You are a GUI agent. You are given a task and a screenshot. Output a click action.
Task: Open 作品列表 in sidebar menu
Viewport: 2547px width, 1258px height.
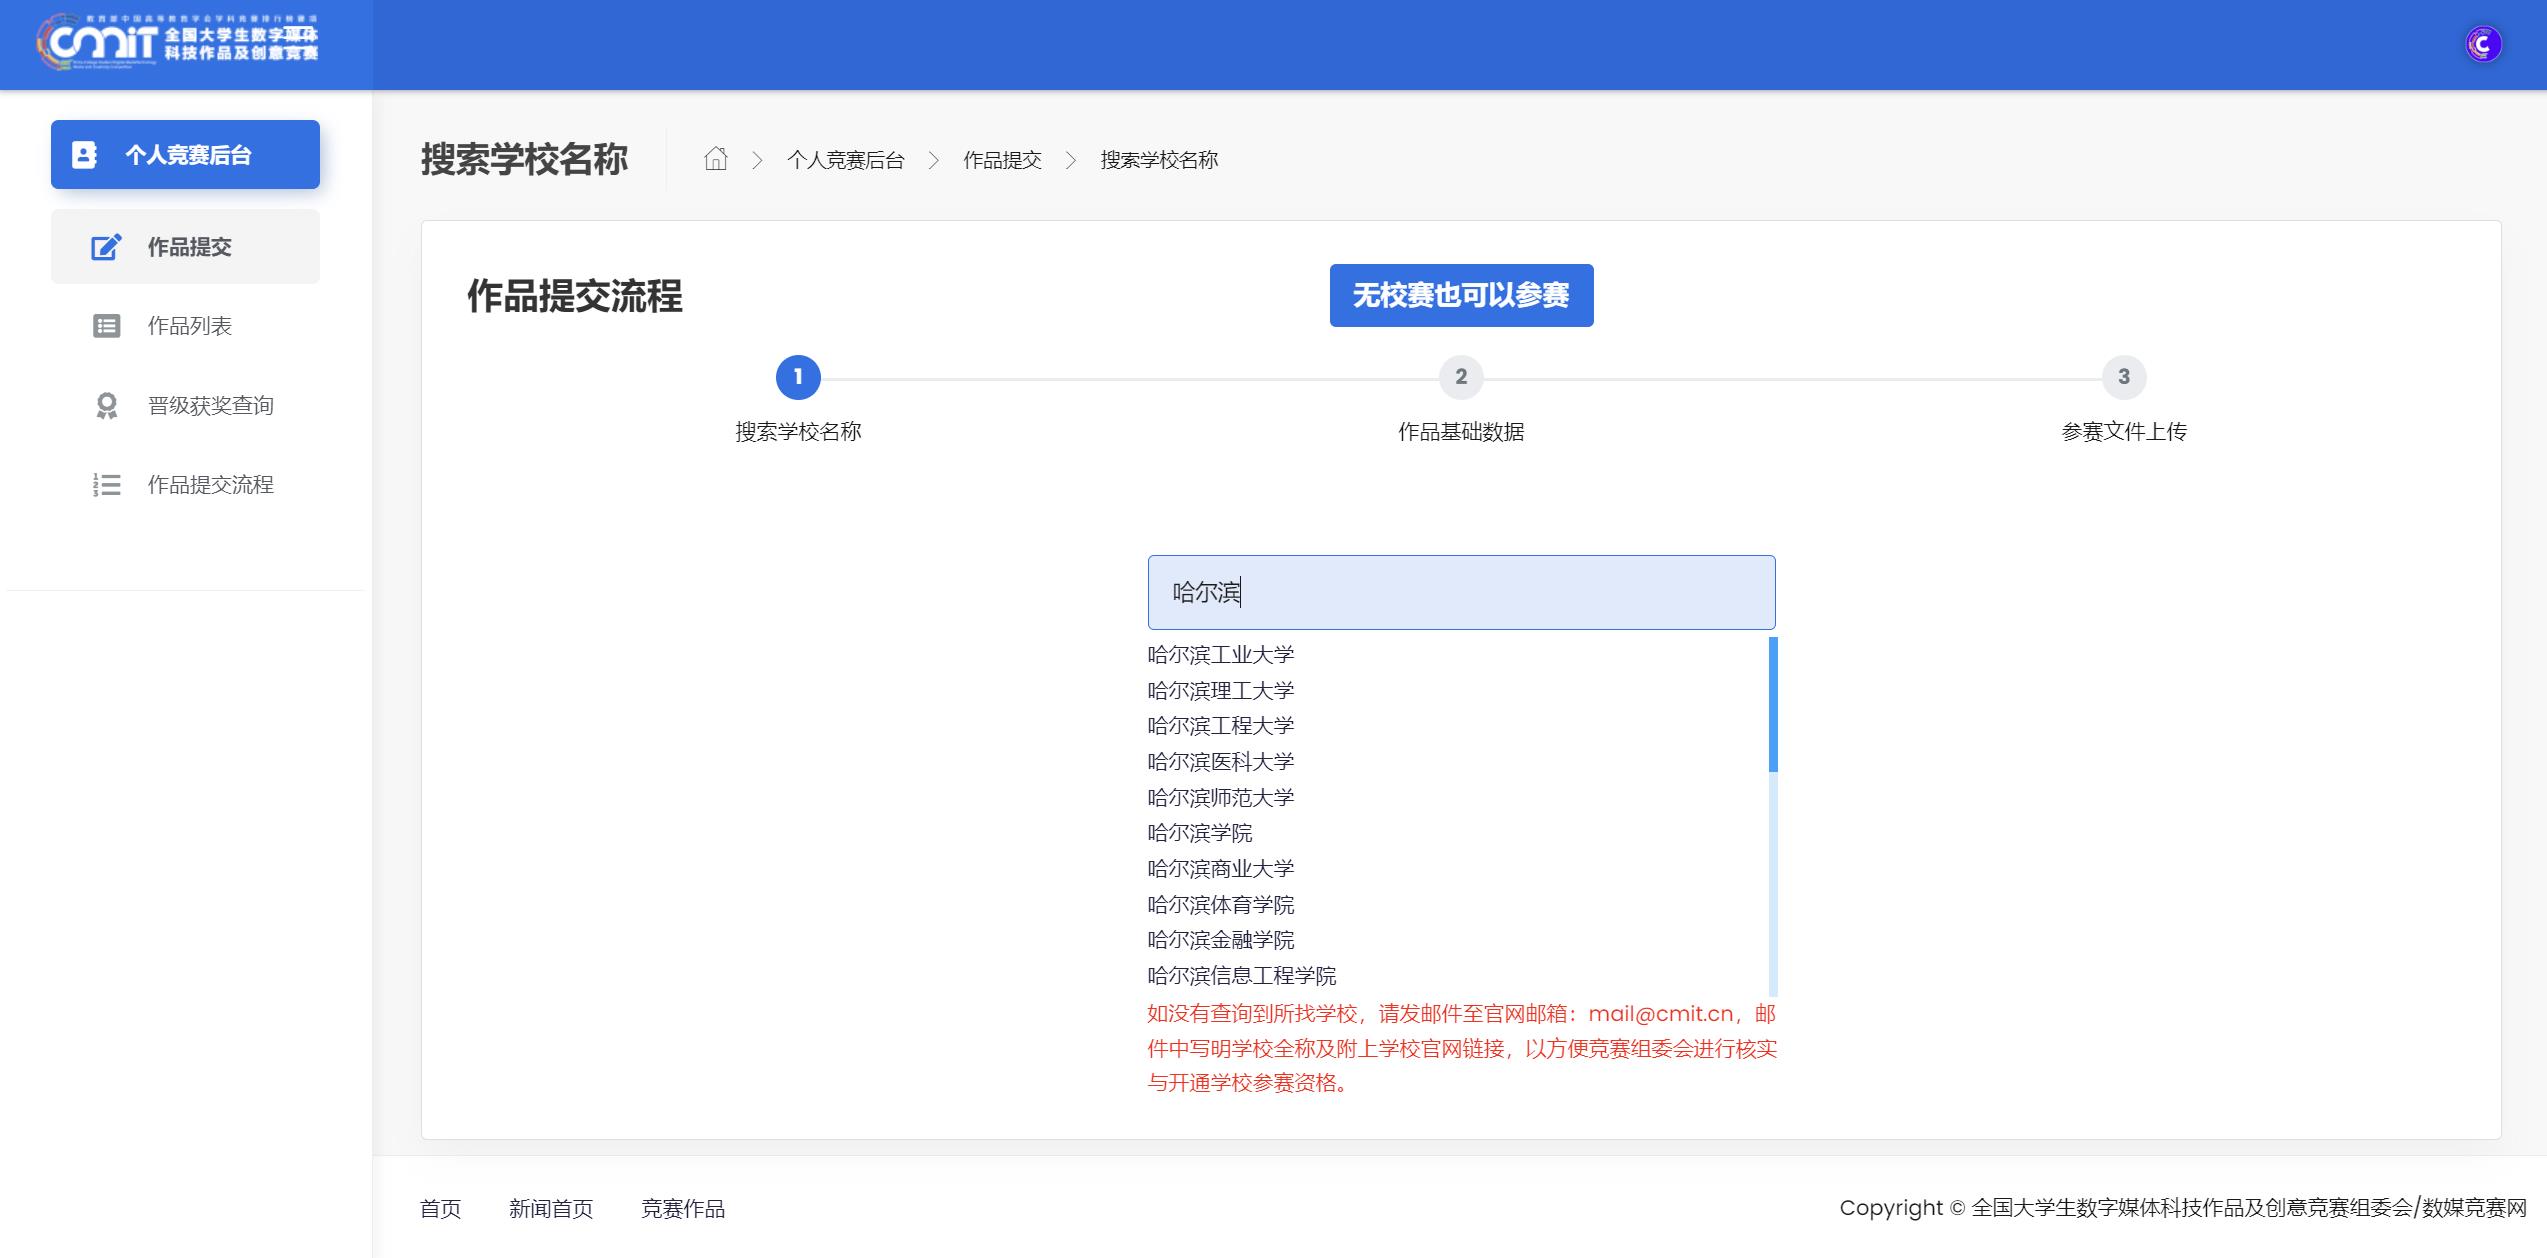coord(189,326)
